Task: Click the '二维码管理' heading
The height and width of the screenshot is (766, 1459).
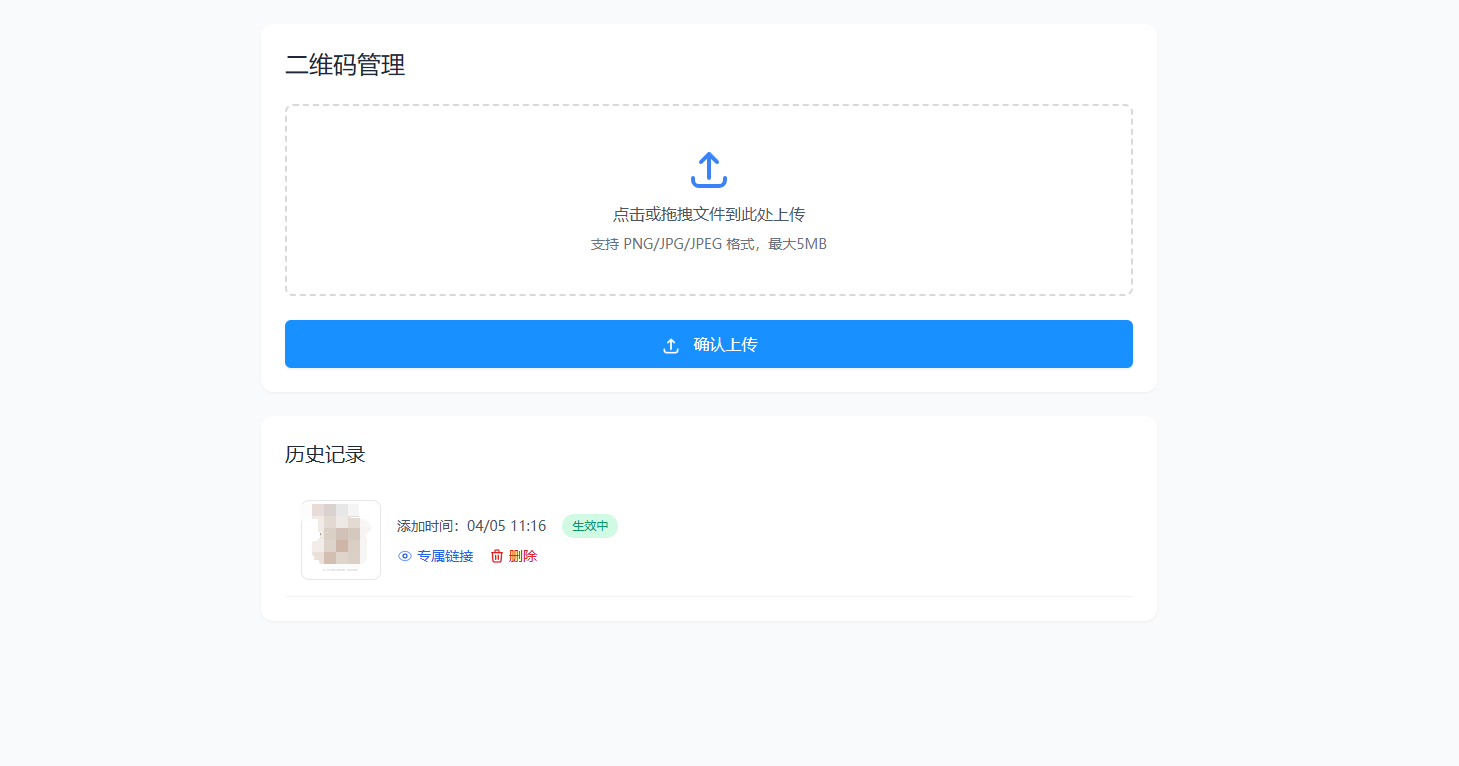Action: (x=345, y=65)
